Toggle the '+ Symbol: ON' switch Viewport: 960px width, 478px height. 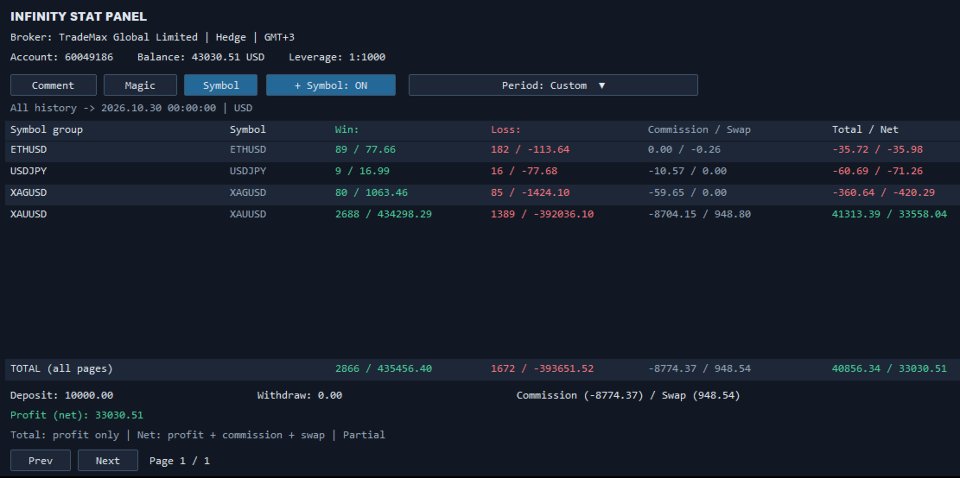click(331, 85)
